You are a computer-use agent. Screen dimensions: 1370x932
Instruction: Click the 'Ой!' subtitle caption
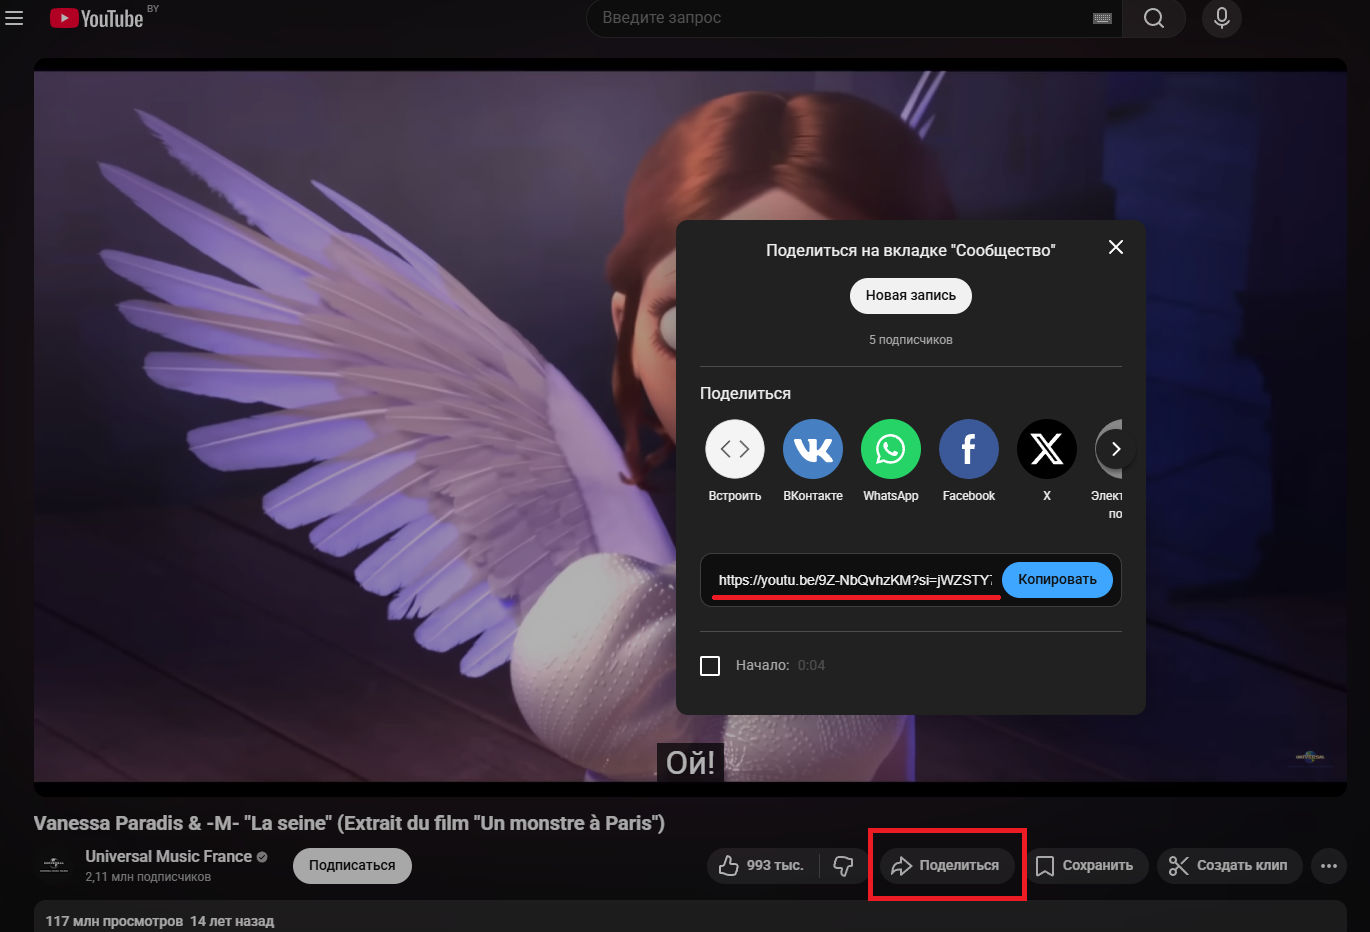coord(690,763)
